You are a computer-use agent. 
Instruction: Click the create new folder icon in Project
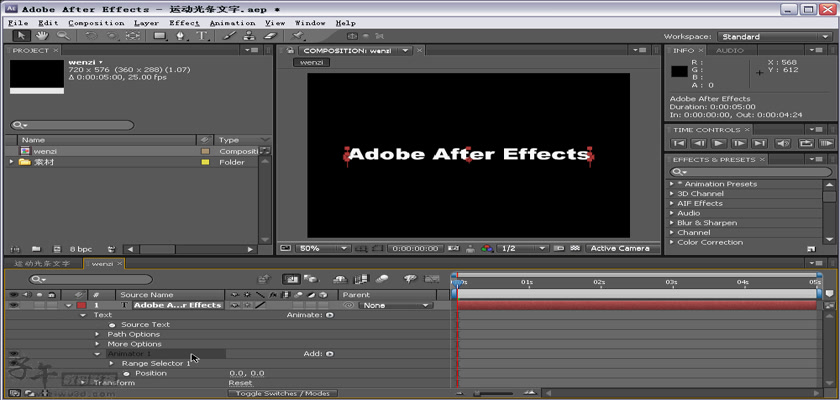pos(36,249)
